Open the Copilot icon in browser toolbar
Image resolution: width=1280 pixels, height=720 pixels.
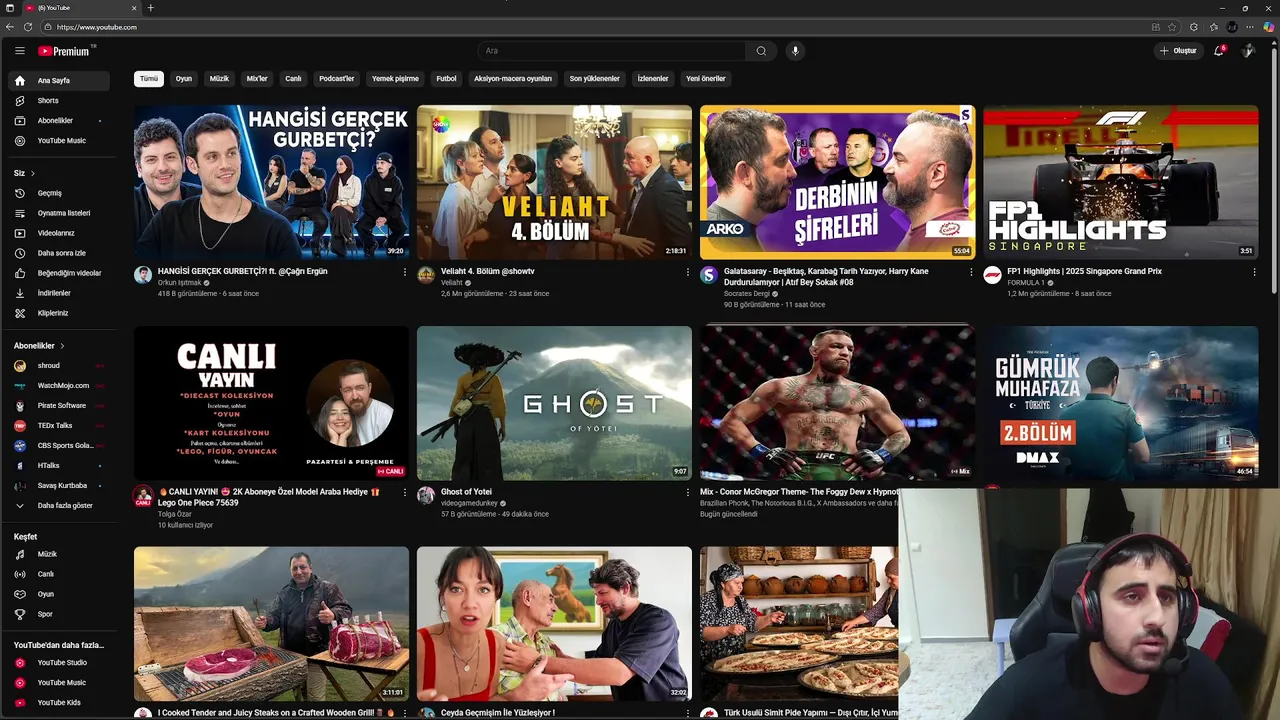click(x=1268, y=27)
